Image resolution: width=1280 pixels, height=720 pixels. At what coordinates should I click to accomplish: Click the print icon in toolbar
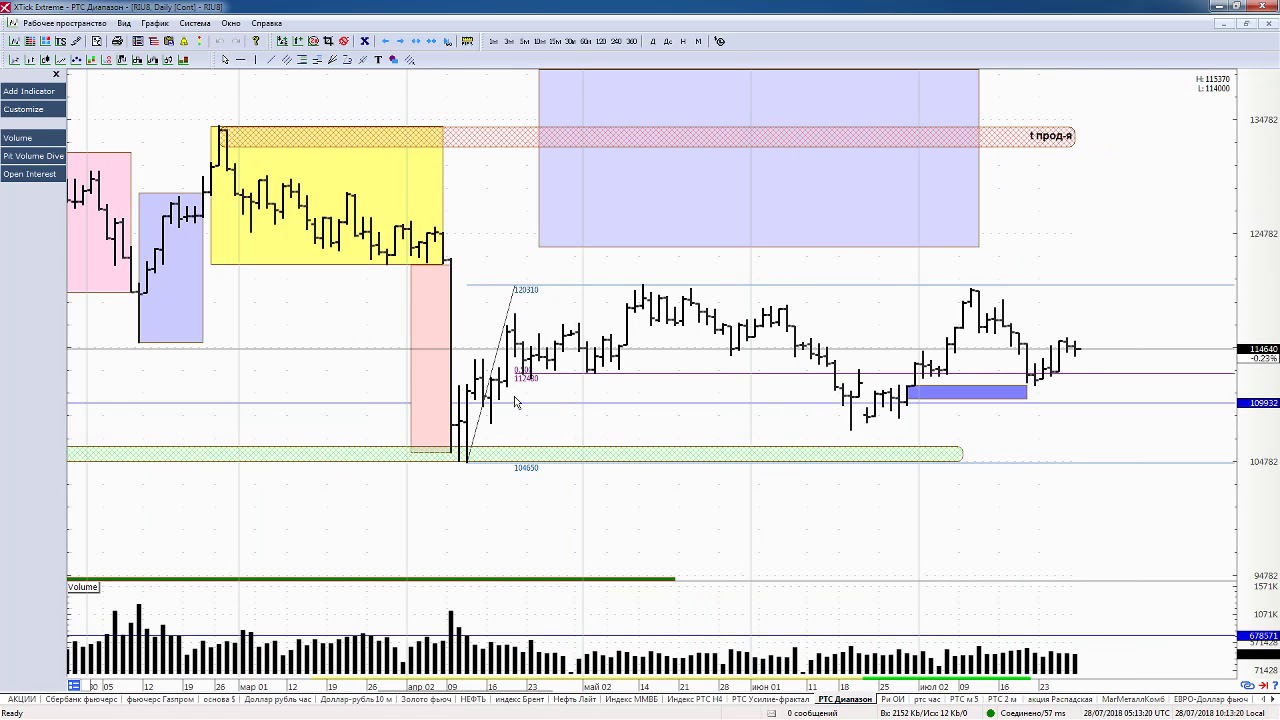(x=117, y=41)
